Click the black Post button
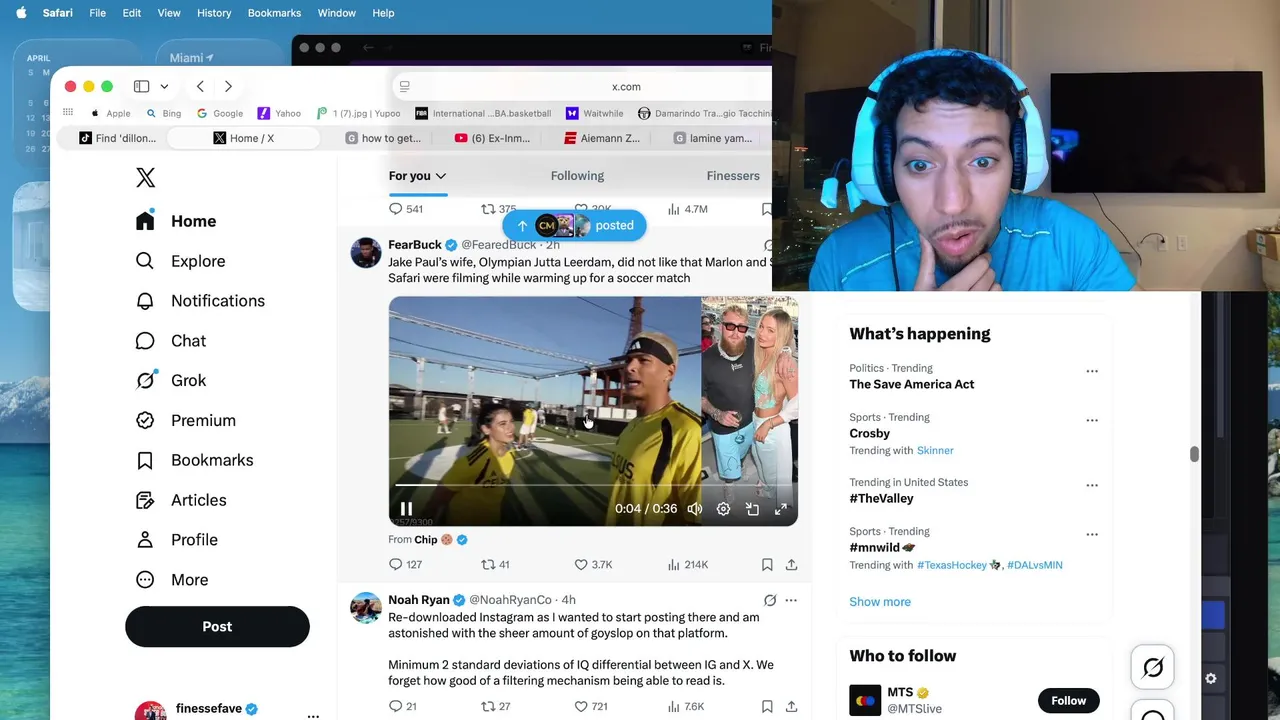This screenshot has height=720, width=1280. click(x=217, y=626)
